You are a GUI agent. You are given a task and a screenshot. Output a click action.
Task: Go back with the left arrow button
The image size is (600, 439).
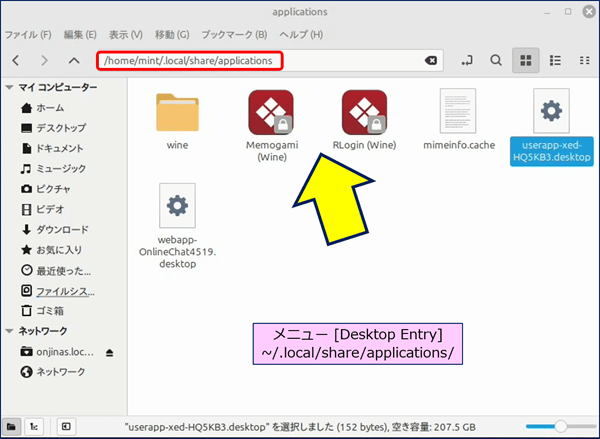click(x=16, y=60)
